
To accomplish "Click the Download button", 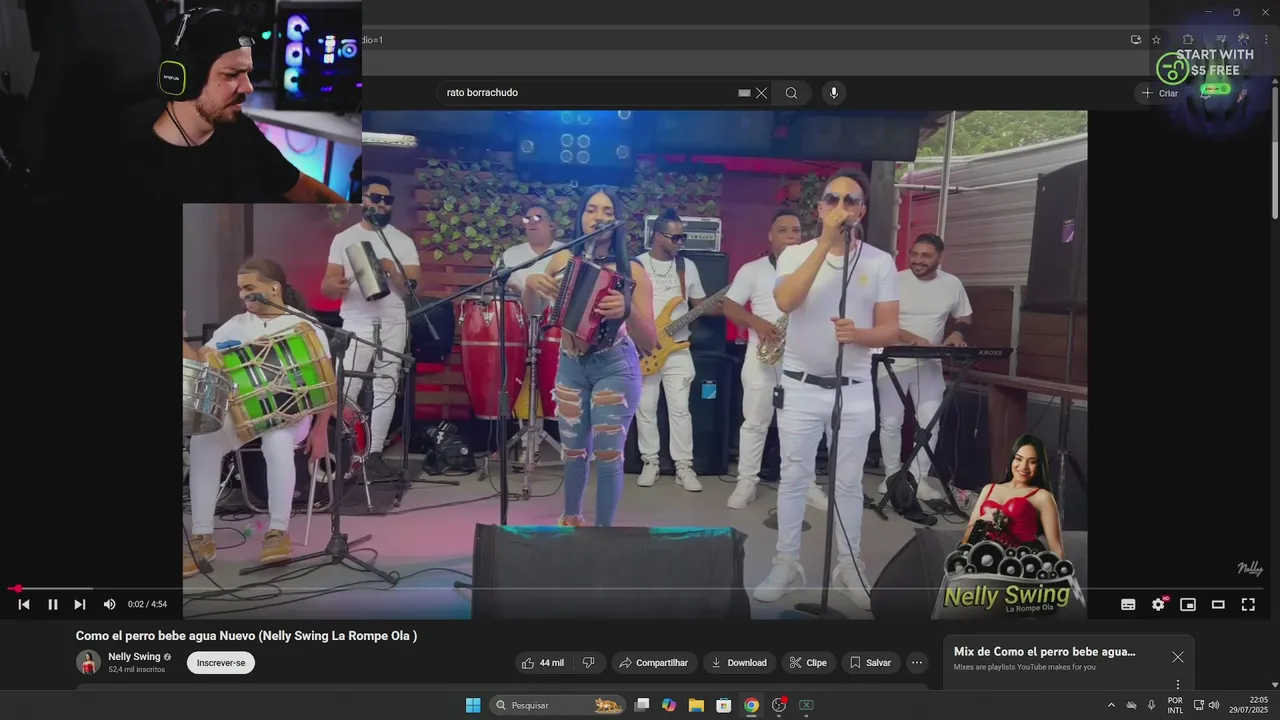I will pyautogui.click(x=738, y=663).
